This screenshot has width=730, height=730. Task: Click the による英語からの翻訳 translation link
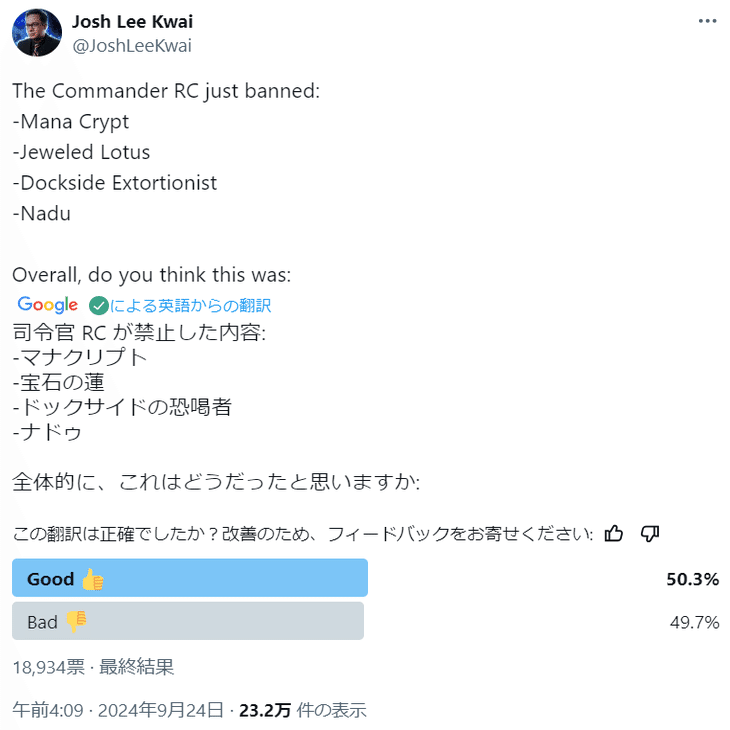pos(190,305)
